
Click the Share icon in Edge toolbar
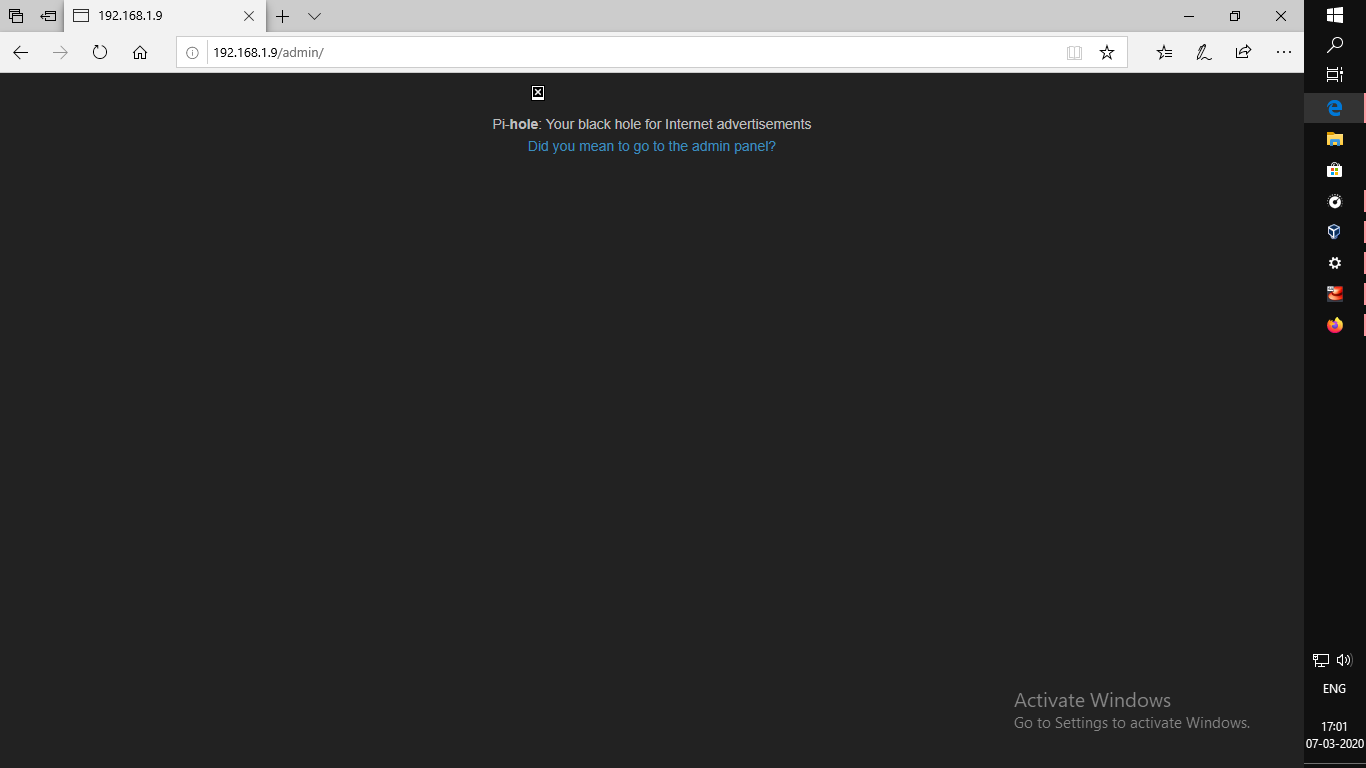coord(1243,52)
